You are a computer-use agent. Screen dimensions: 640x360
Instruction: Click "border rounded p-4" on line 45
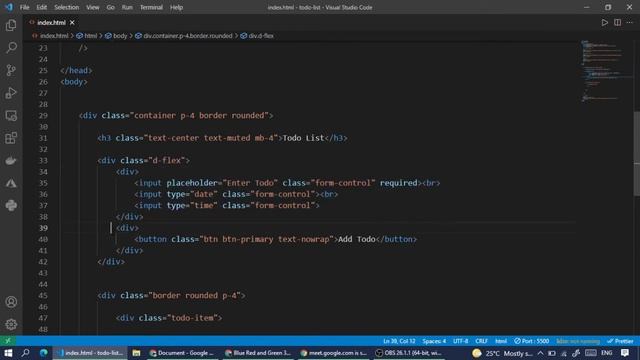tap(194, 295)
